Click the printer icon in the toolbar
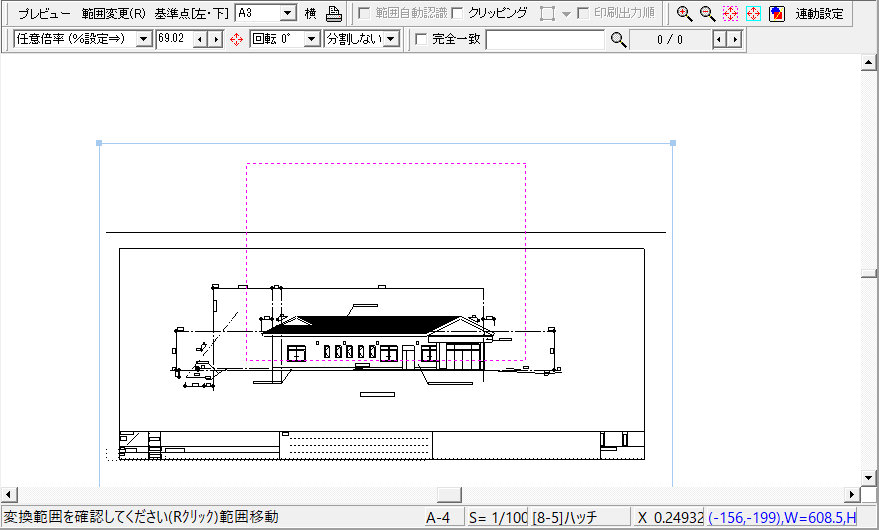879x530 pixels. pos(334,14)
